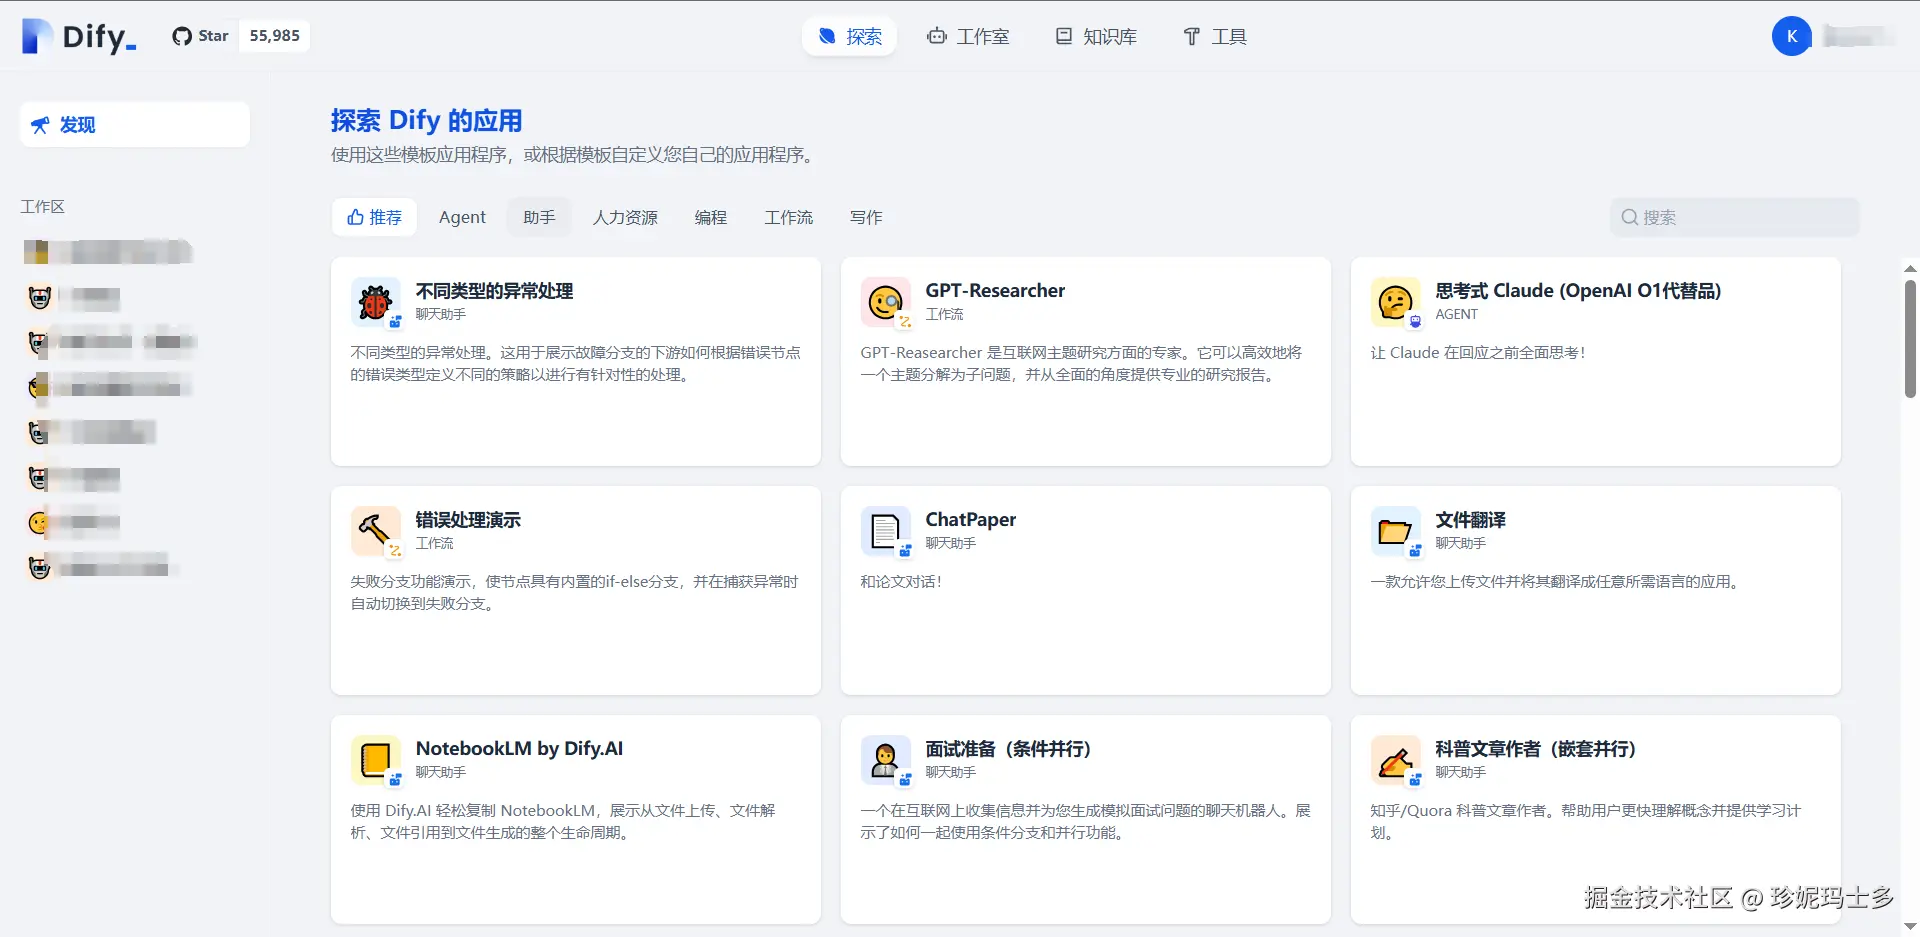Image resolution: width=1920 pixels, height=937 pixels.
Task: Click the NotebookLM by Dify.AI notebook icon
Action: click(x=376, y=760)
